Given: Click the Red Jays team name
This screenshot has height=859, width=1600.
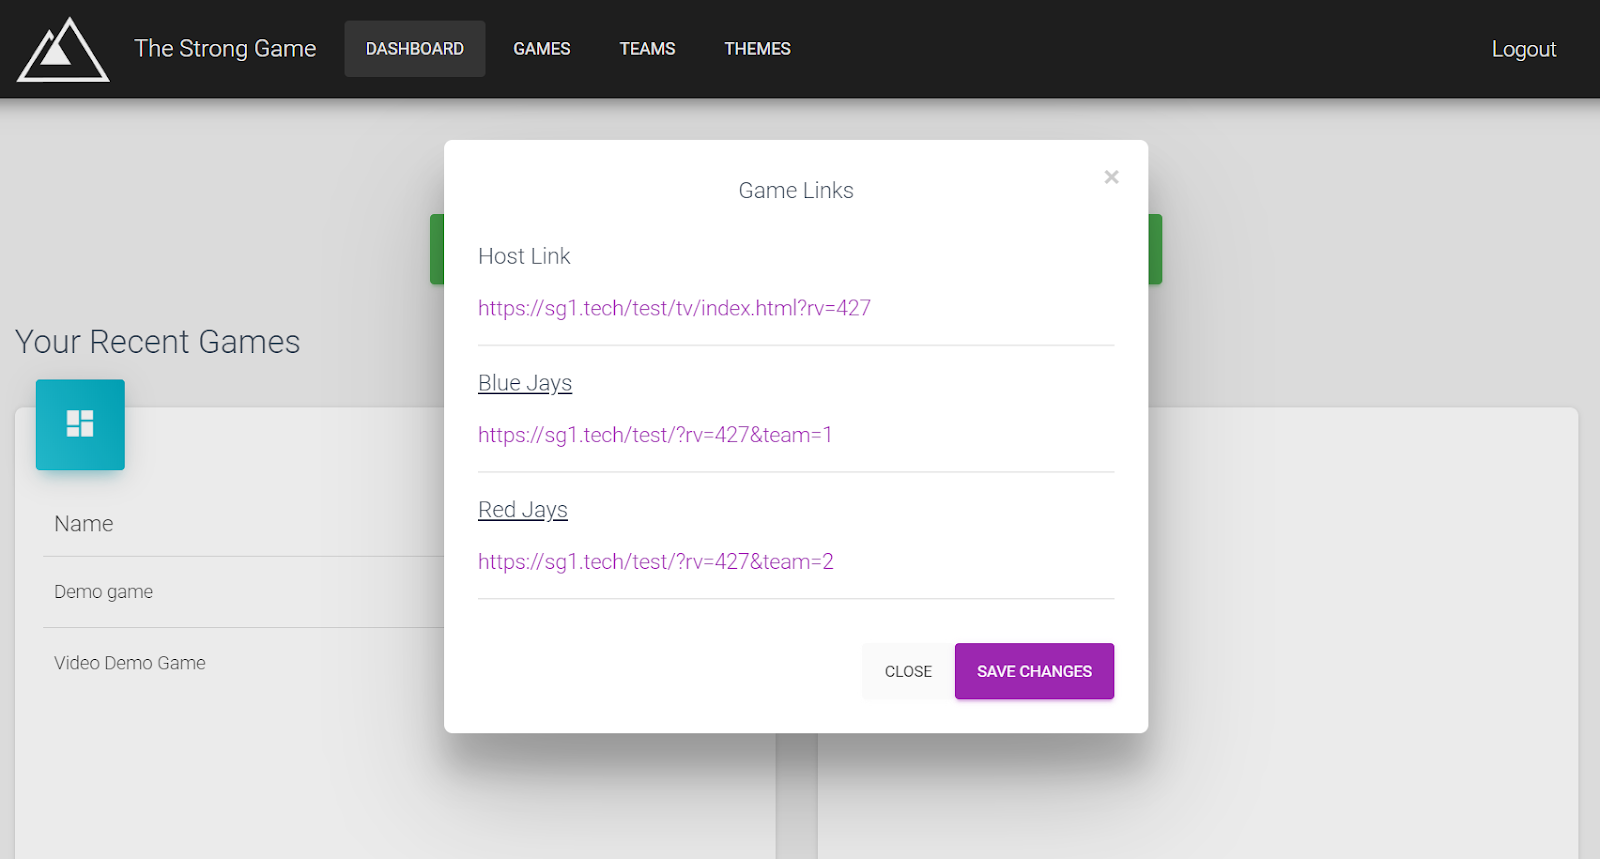Looking at the screenshot, I should pyautogui.click(x=523, y=510).
